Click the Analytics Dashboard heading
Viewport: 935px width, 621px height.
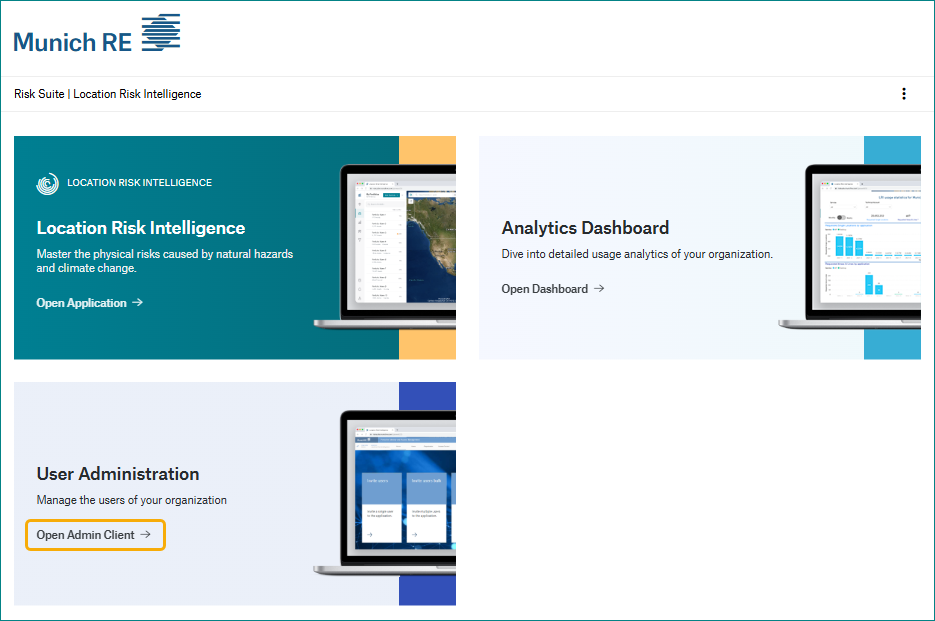click(585, 228)
